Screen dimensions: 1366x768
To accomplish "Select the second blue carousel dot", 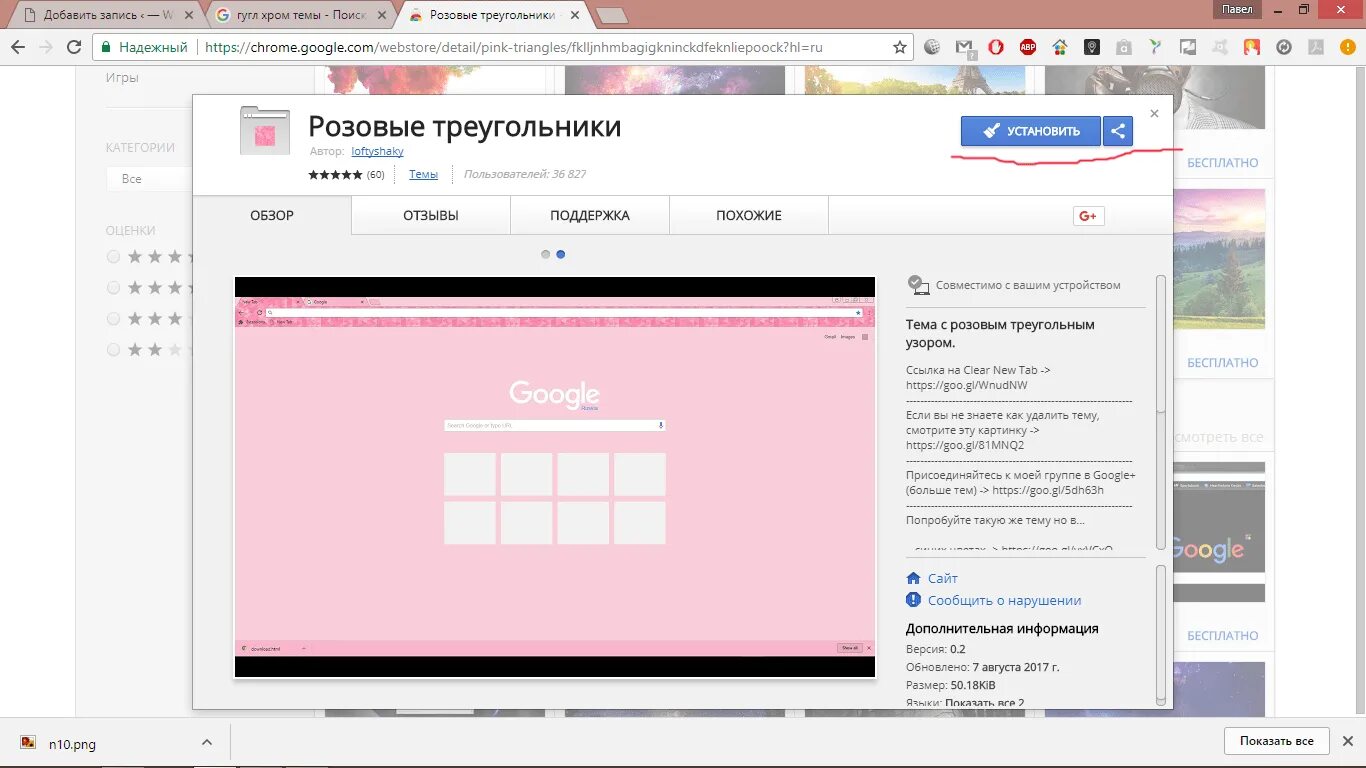I will point(561,254).
